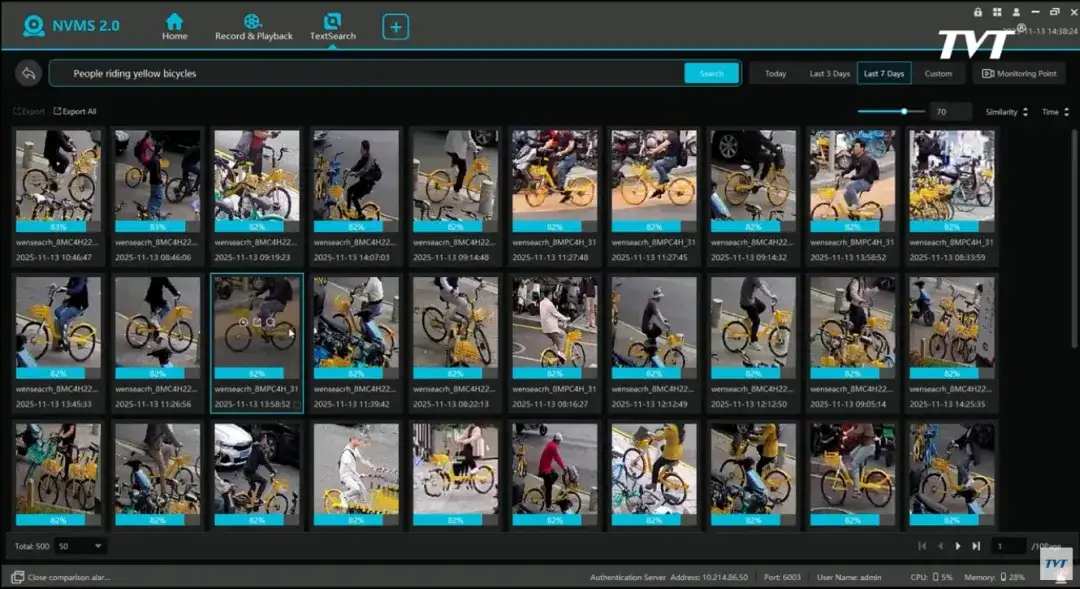The image size is (1080, 589).
Task: Go to the next results page
Action: (x=958, y=546)
